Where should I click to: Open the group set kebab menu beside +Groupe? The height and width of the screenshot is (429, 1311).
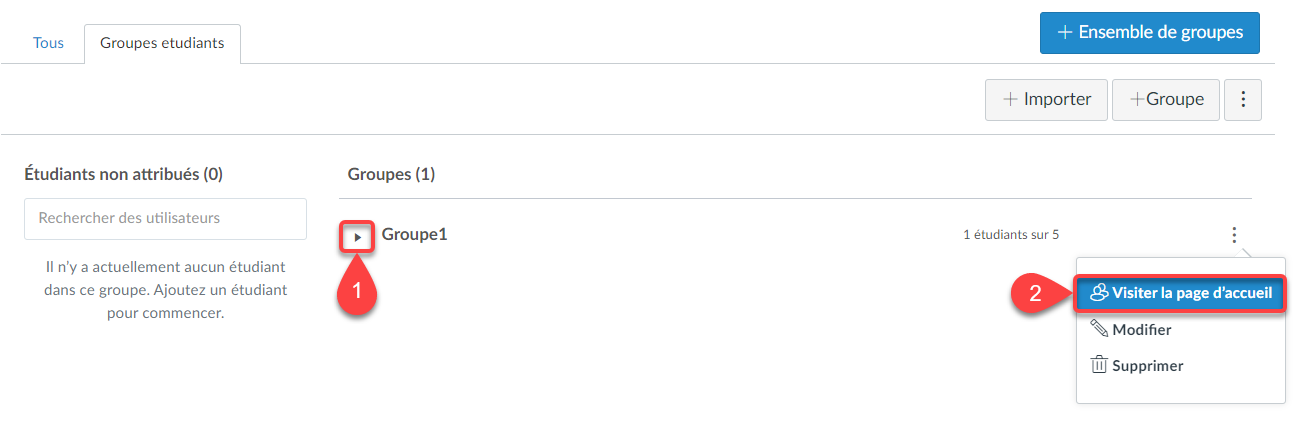(x=1243, y=100)
